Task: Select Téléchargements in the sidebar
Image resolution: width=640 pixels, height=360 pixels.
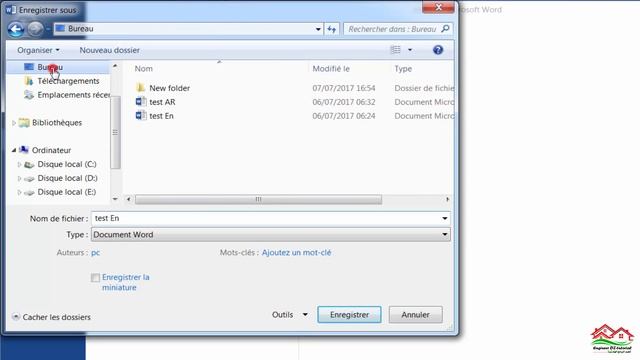Action: point(68,81)
